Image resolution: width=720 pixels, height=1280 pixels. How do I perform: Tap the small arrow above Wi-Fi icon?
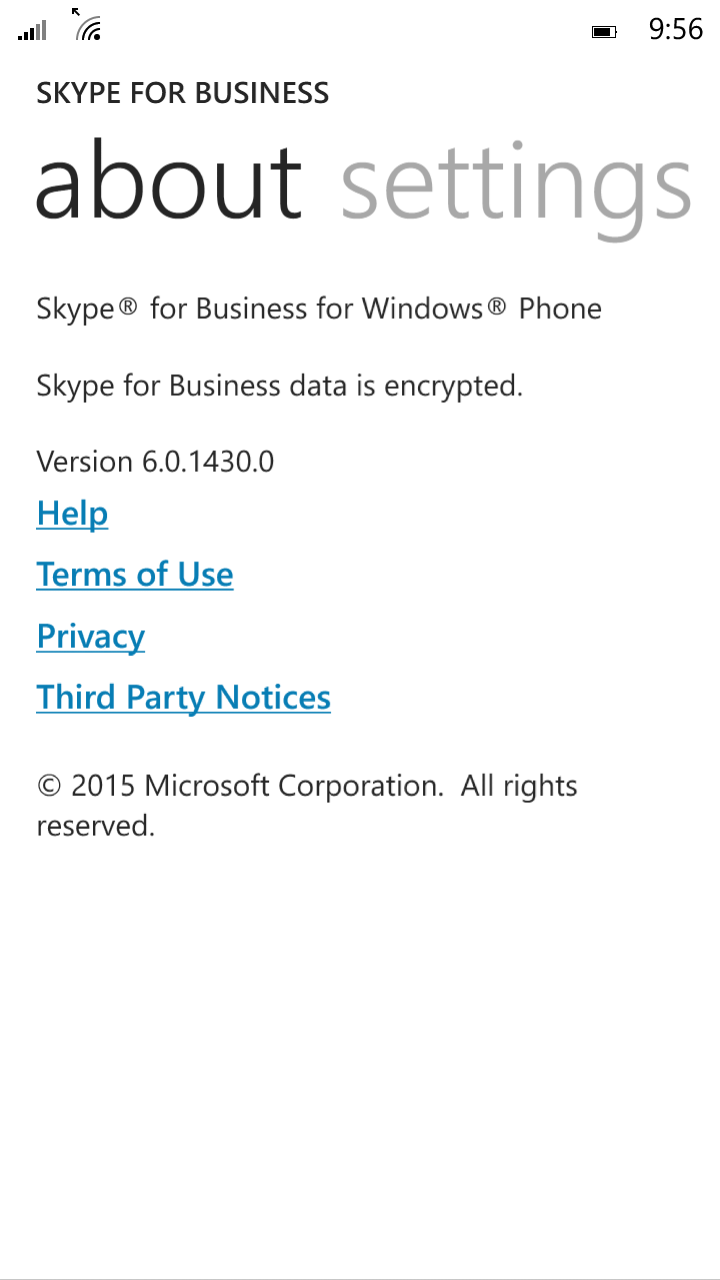[76, 13]
